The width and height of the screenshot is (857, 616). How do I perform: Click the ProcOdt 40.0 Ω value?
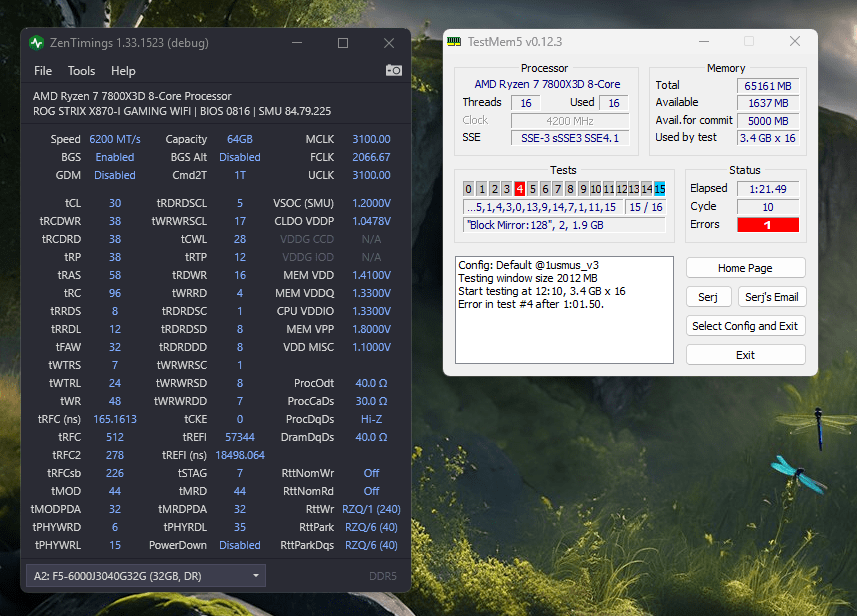(x=371, y=383)
